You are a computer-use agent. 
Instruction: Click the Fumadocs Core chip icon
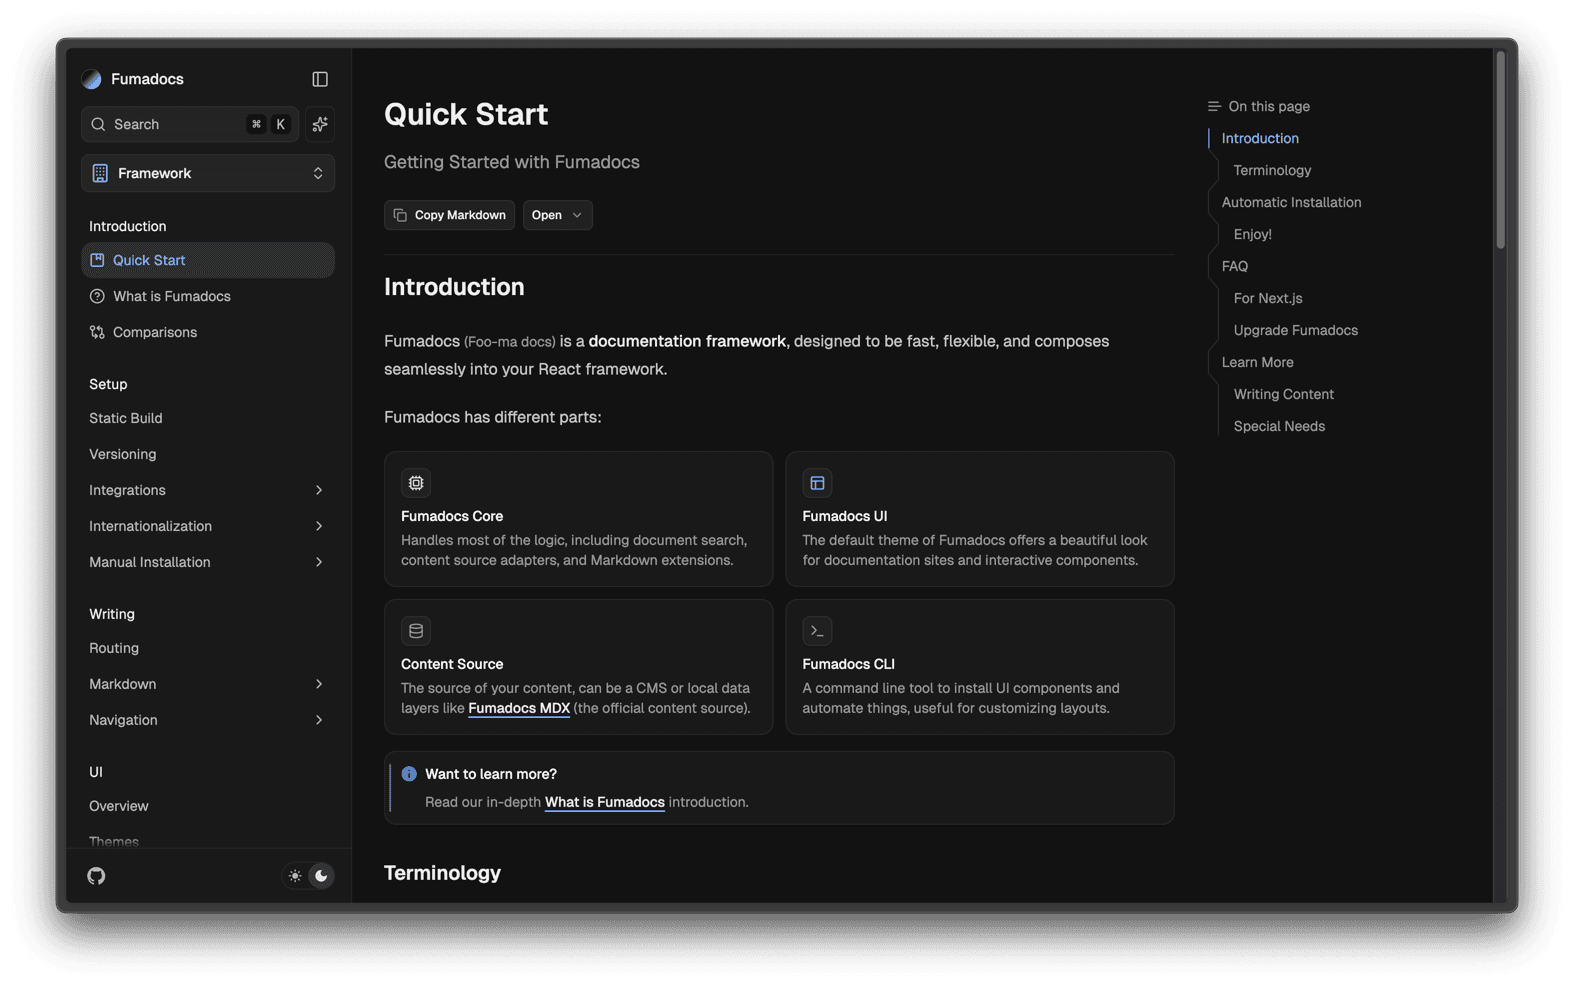point(416,483)
